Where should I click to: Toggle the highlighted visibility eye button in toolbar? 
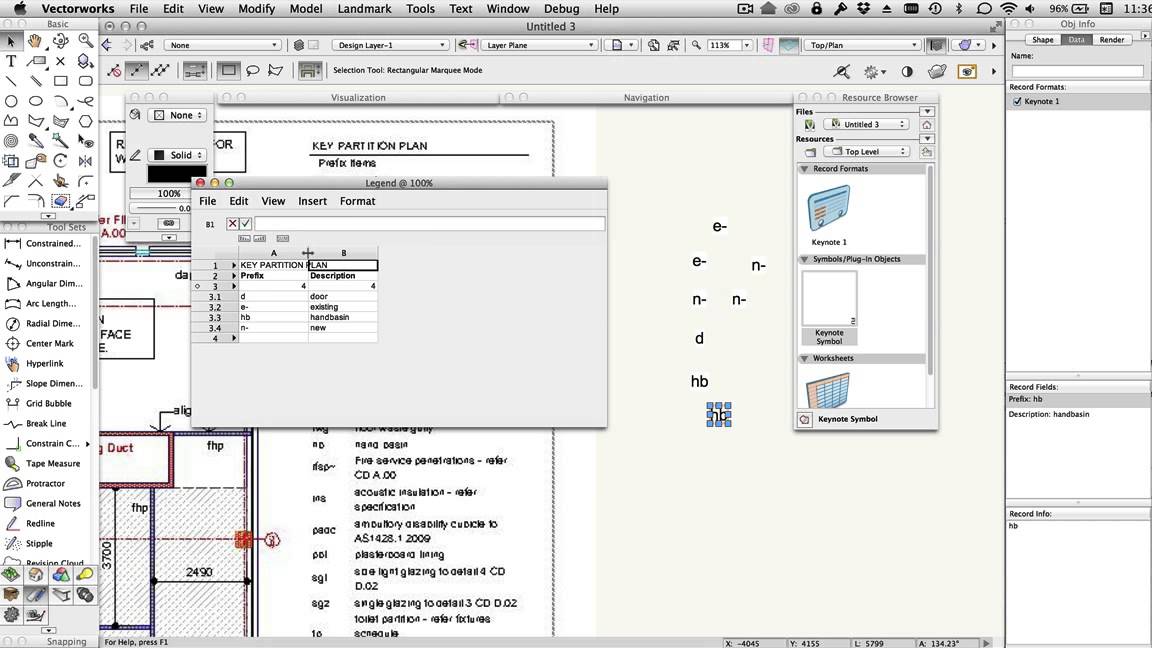click(967, 71)
